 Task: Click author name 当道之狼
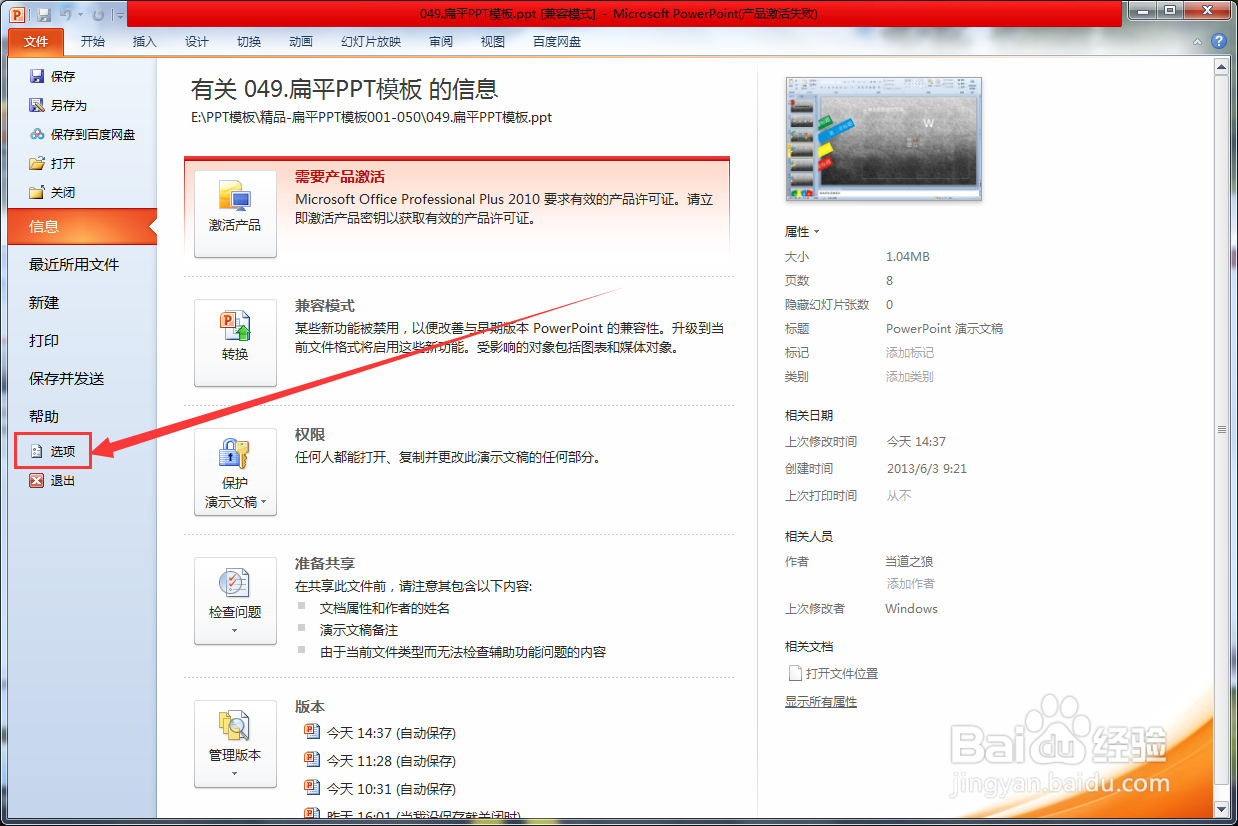909,562
